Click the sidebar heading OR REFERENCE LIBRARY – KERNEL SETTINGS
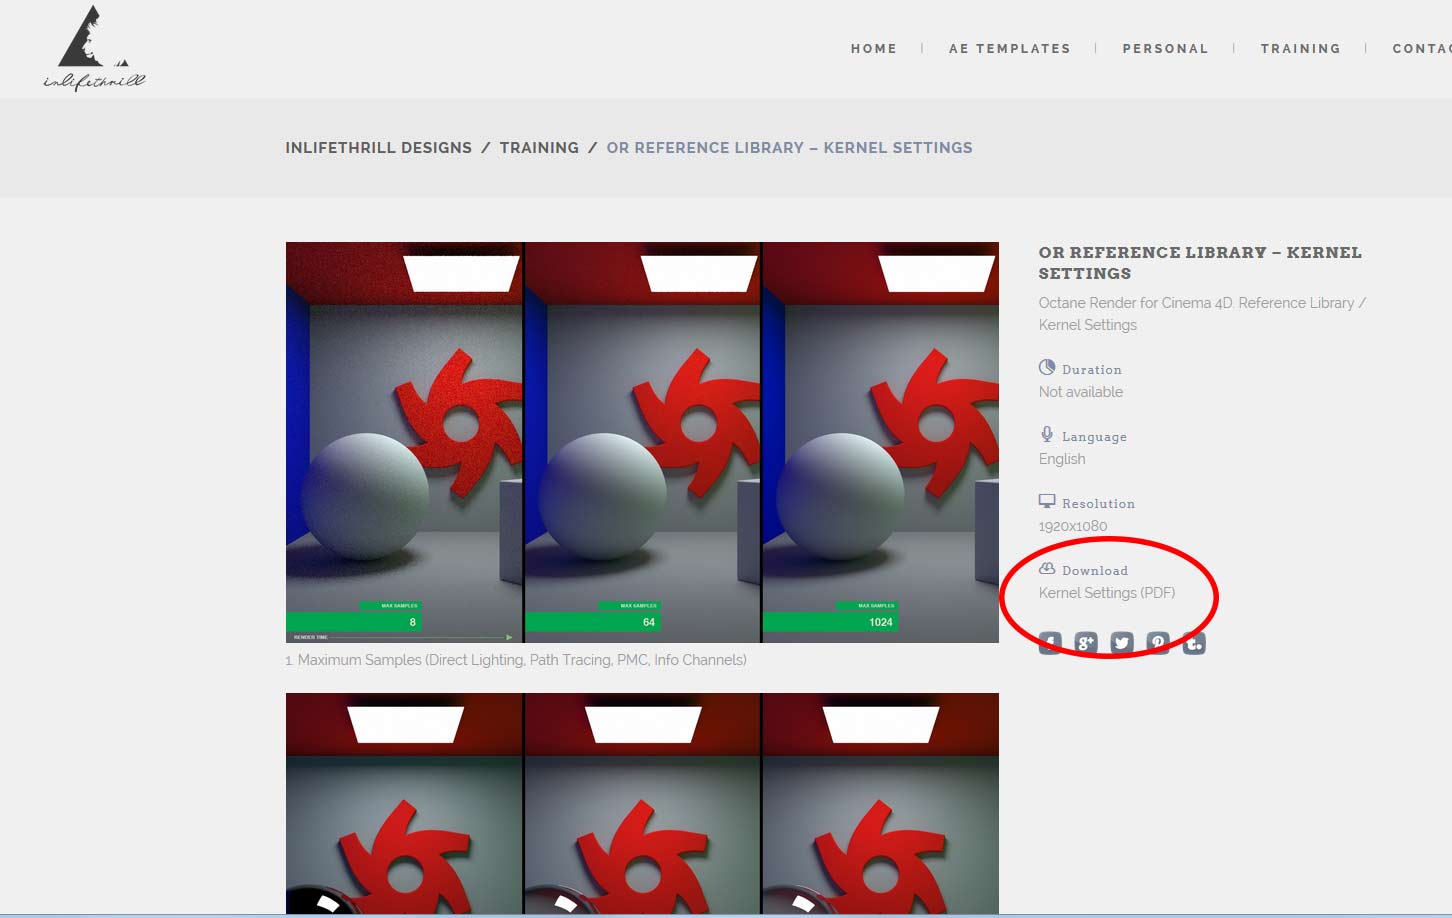1452x918 pixels. point(1200,263)
